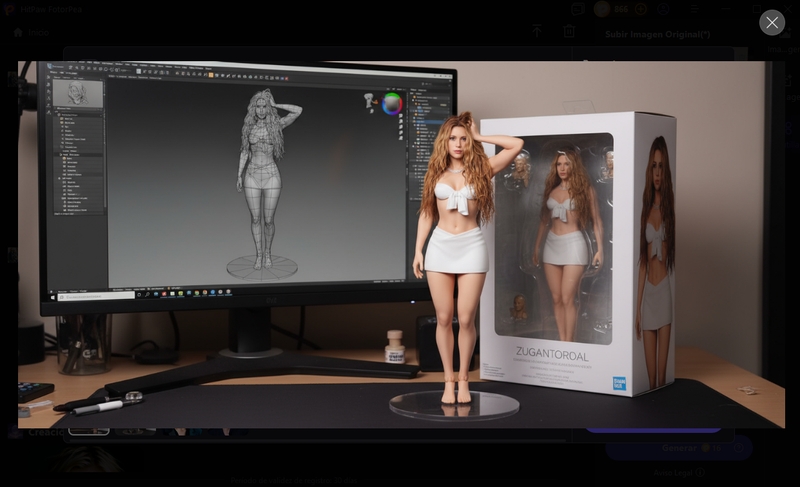Close the image preview with the round X

click(772, 22)
